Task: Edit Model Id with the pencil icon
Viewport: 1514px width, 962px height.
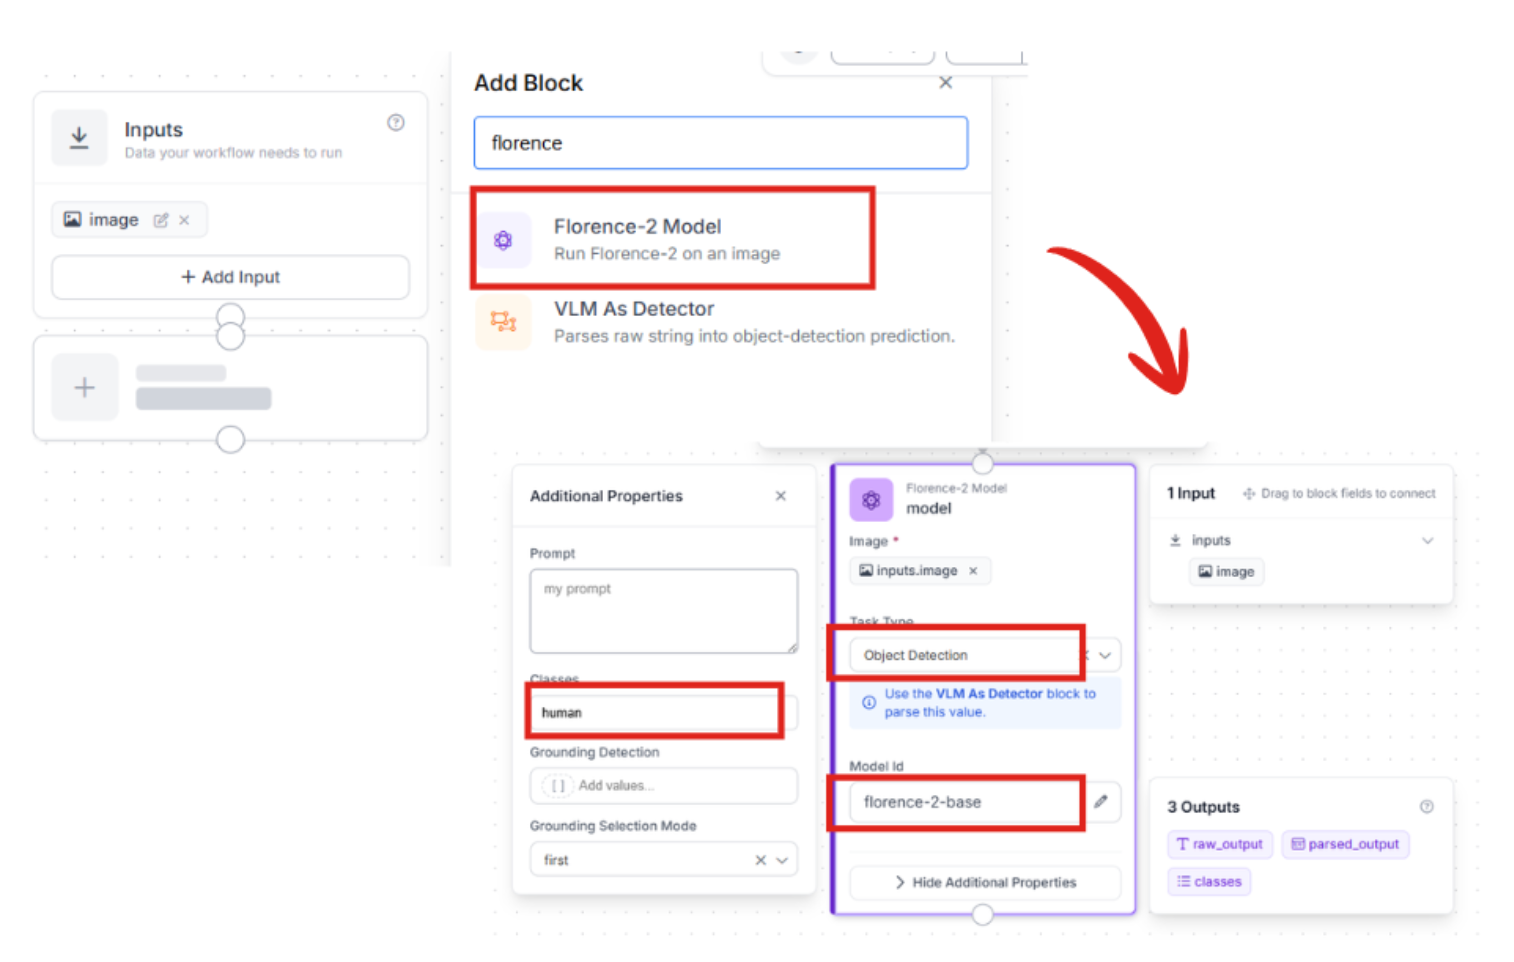Action: tap(1101, 802)
